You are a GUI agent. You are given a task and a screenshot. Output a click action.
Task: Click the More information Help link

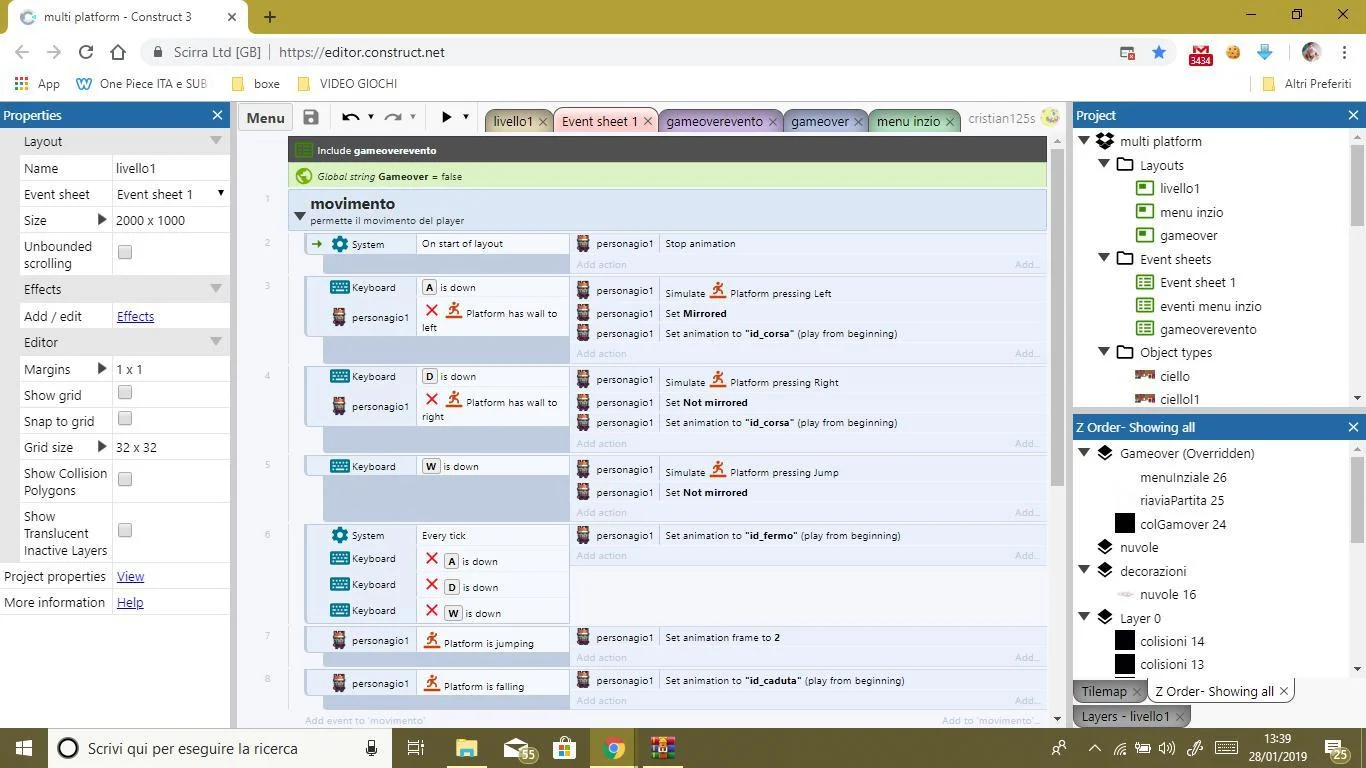coord(130,602)
